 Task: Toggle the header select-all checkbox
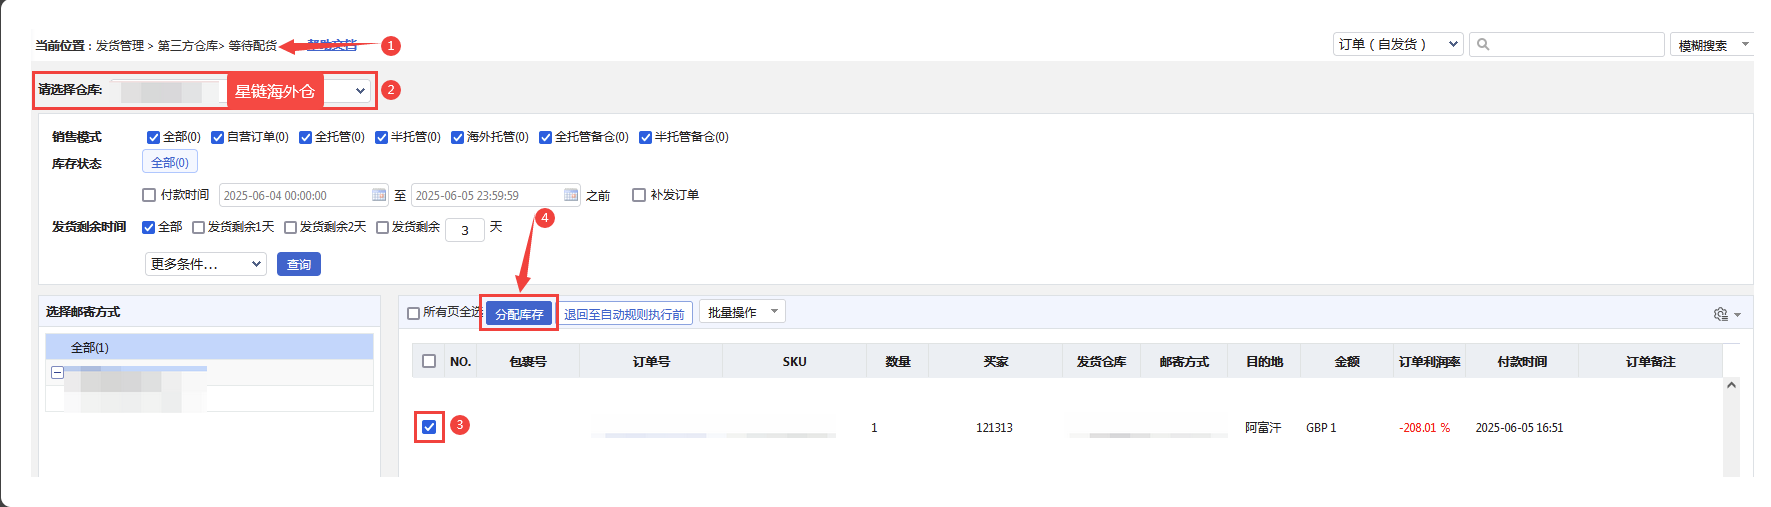pyautogui.click(x=429, y=361)
